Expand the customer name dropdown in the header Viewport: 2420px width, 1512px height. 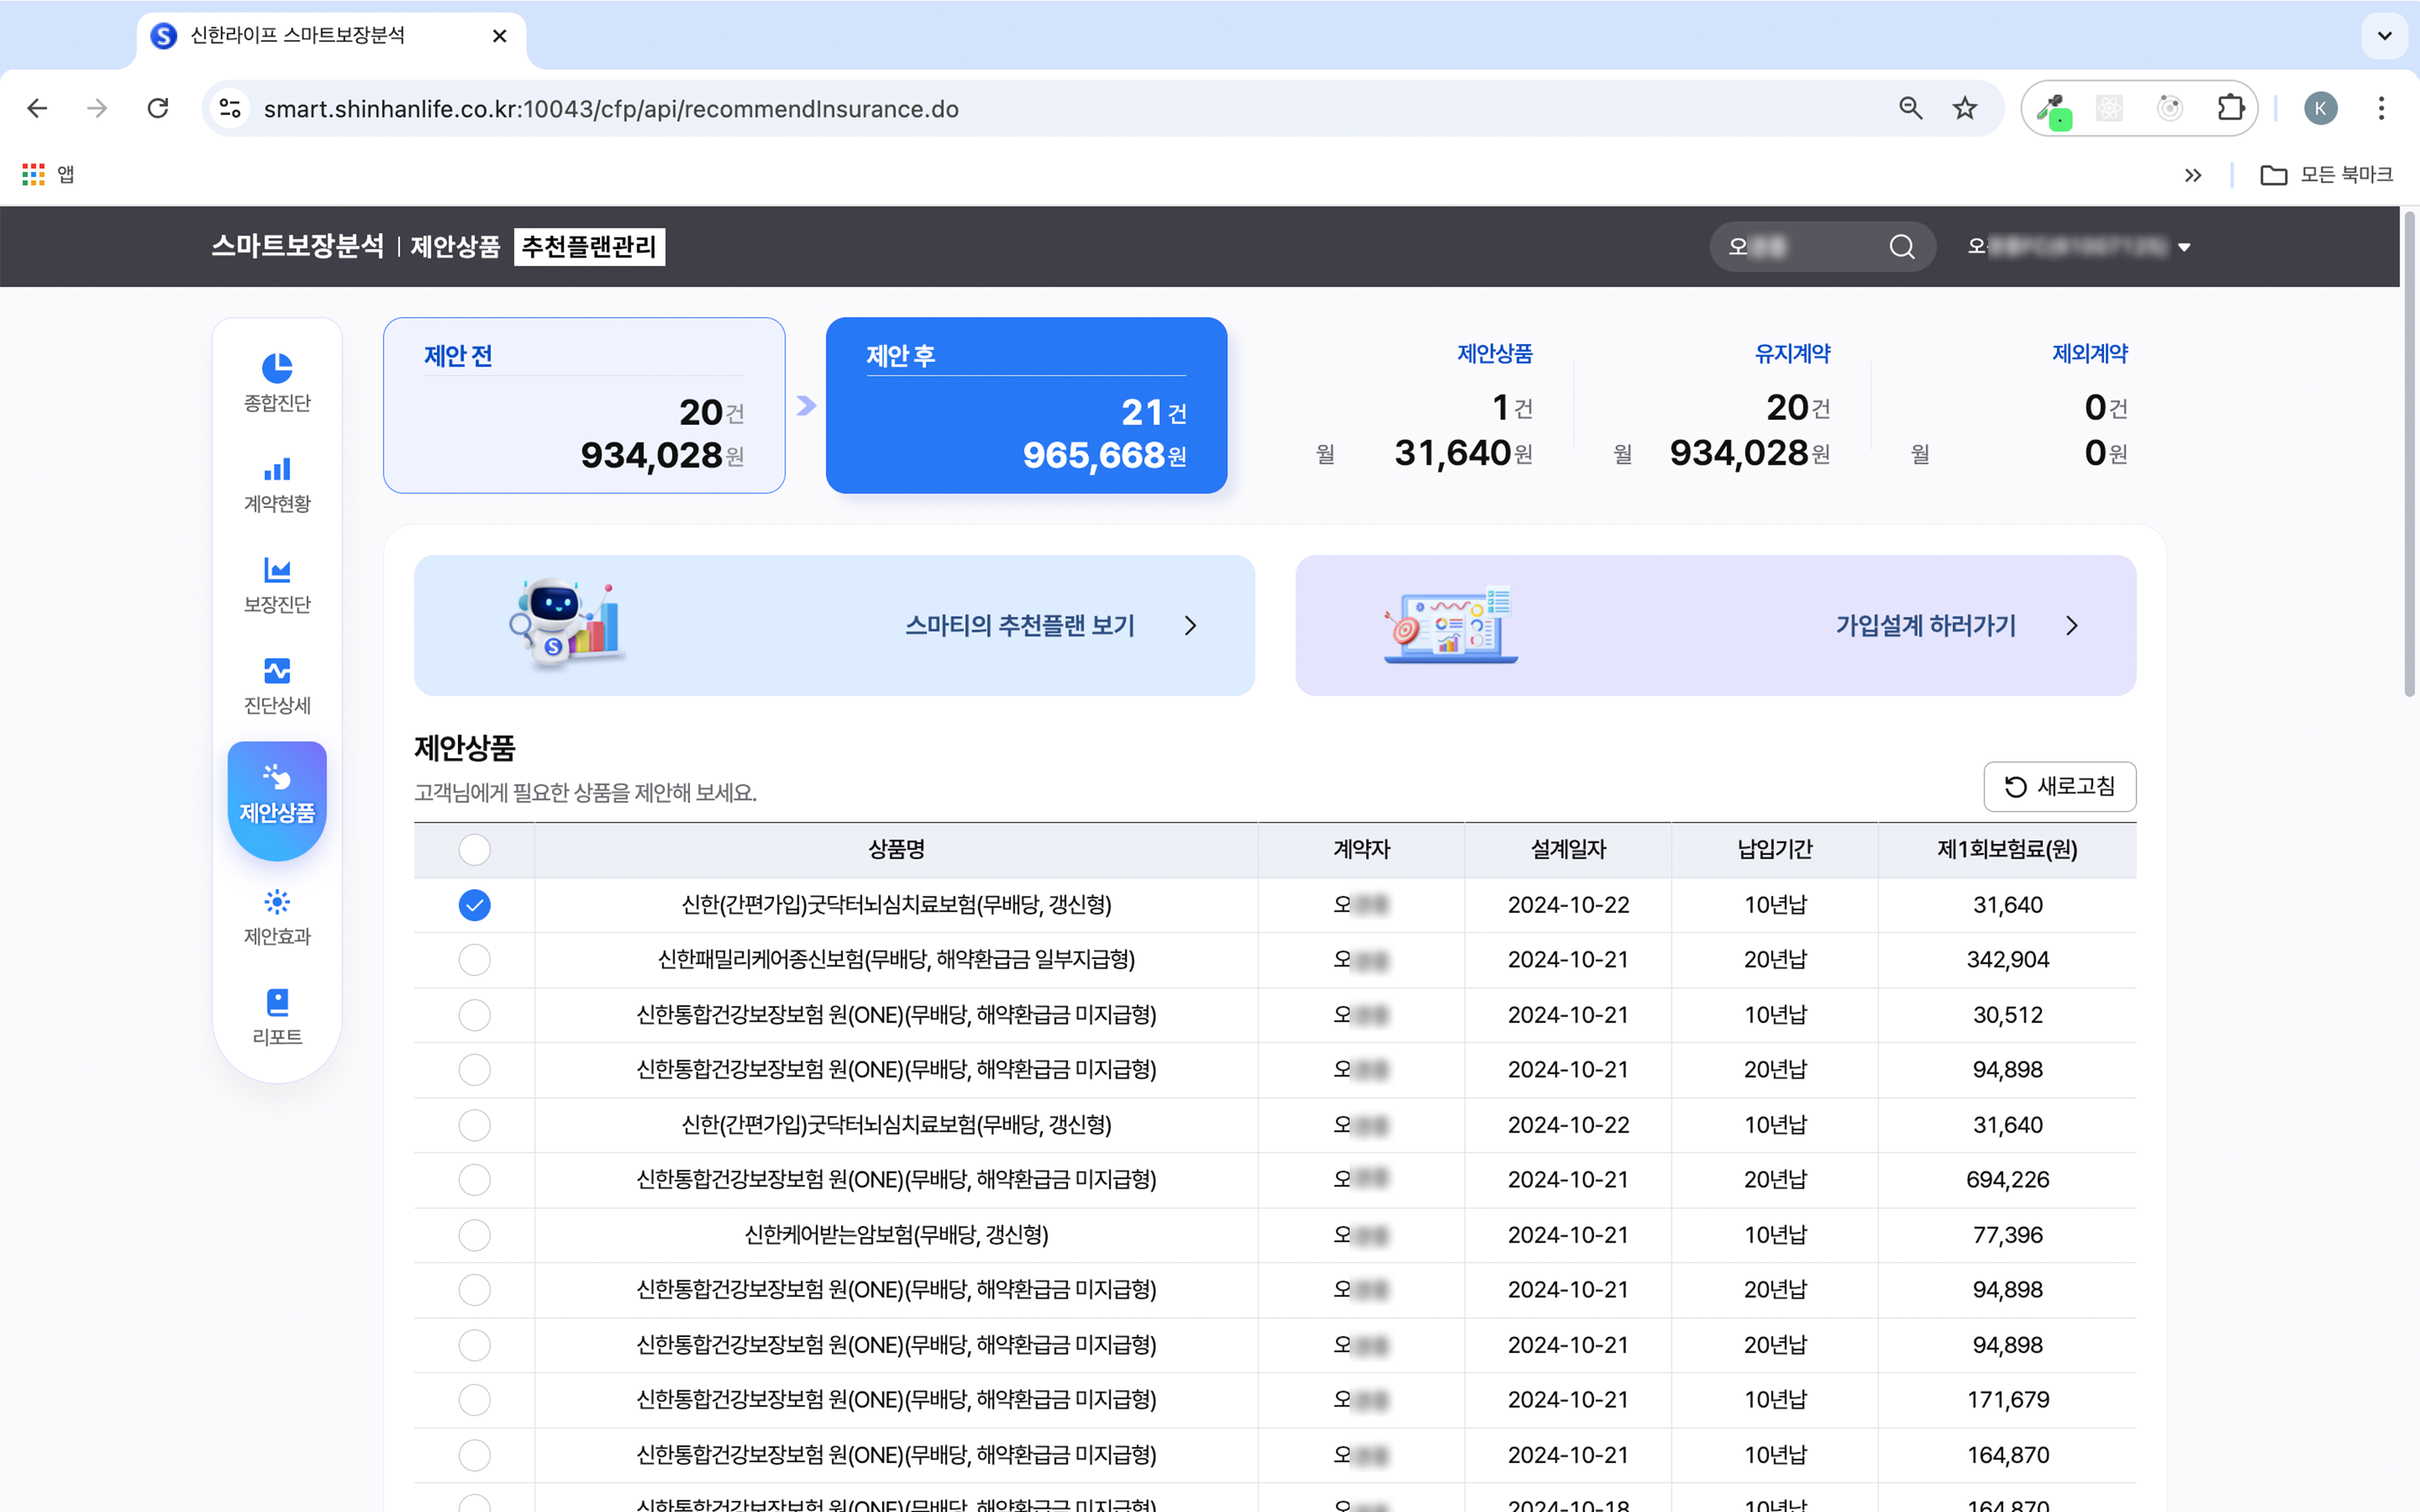coord(2186,246)
